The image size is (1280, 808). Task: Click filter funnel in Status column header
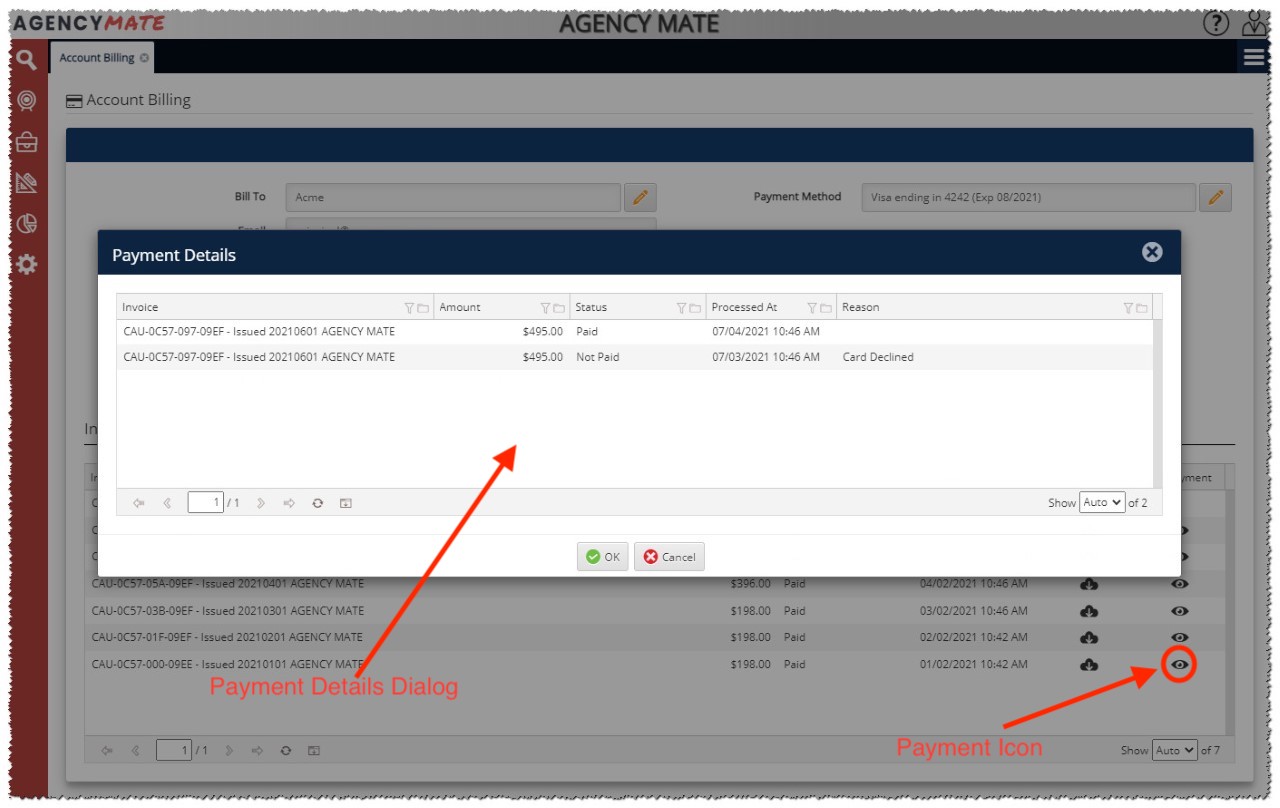682,308
